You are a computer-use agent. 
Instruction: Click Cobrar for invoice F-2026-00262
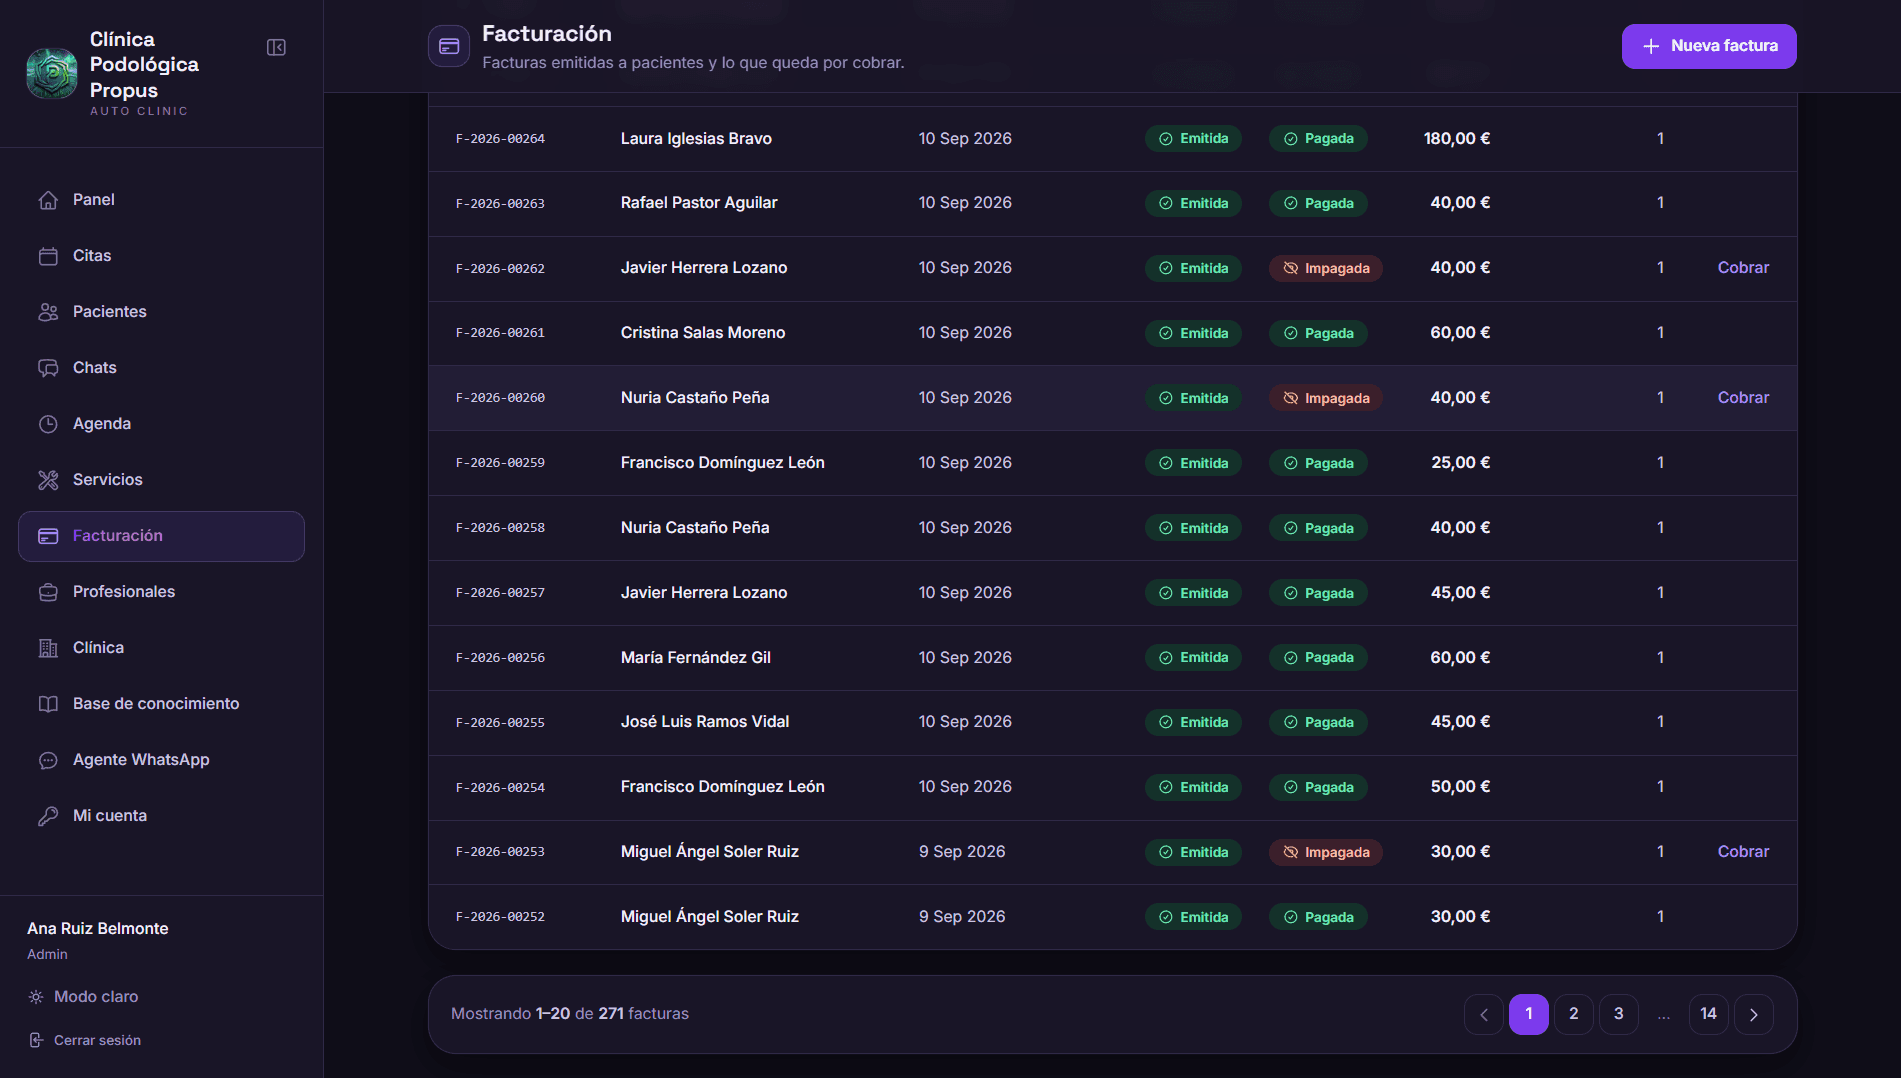click(1743, 268)
